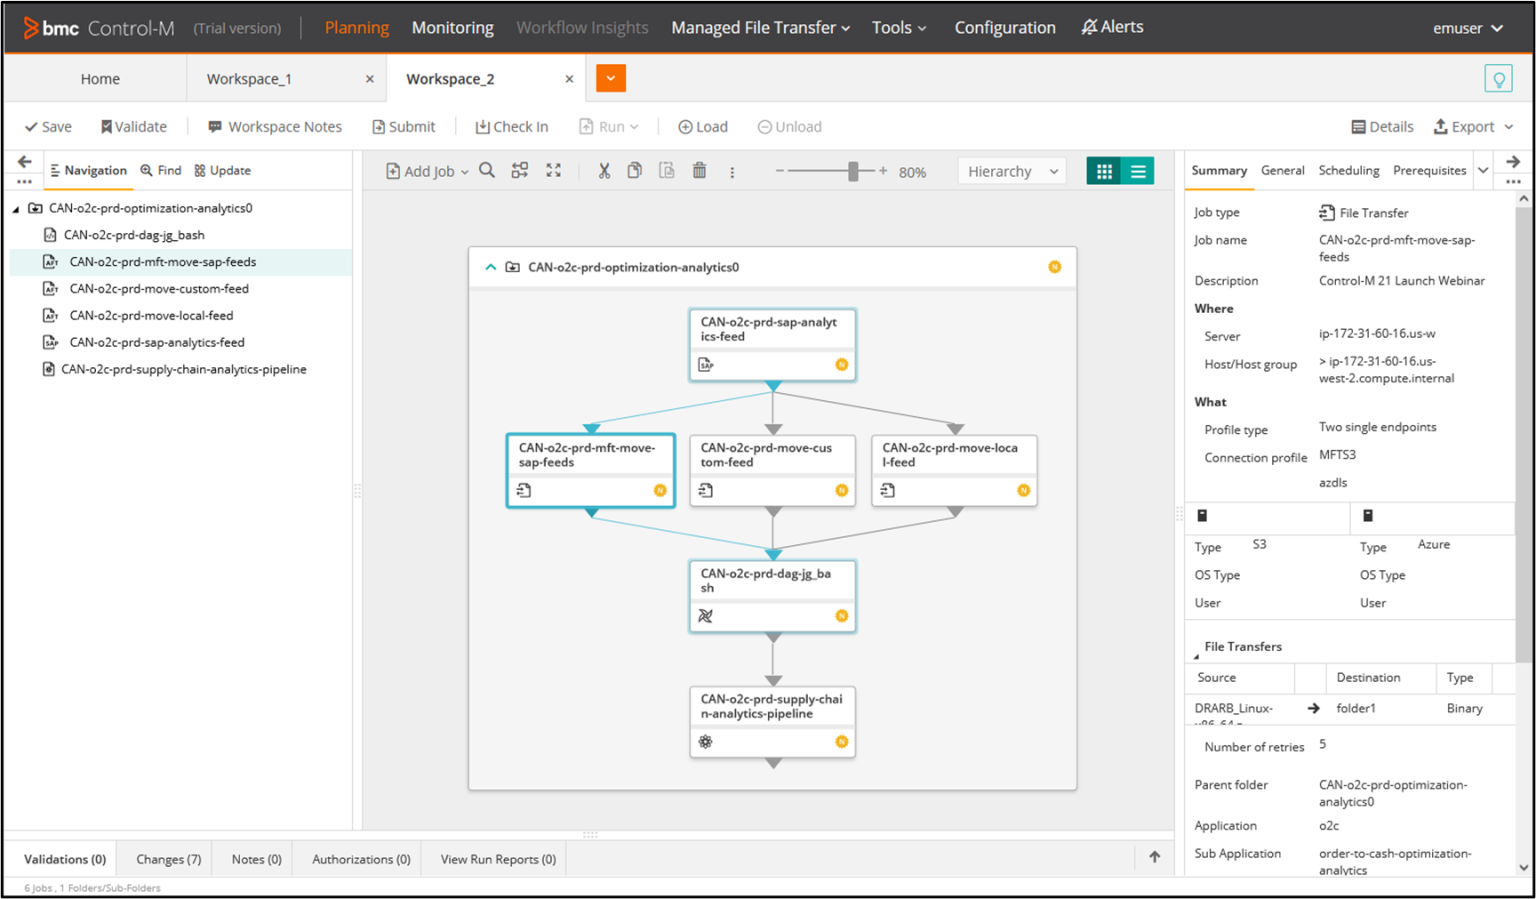1536x899 pixels.
Task: Submit the workflow
Action: pos(403,126)
